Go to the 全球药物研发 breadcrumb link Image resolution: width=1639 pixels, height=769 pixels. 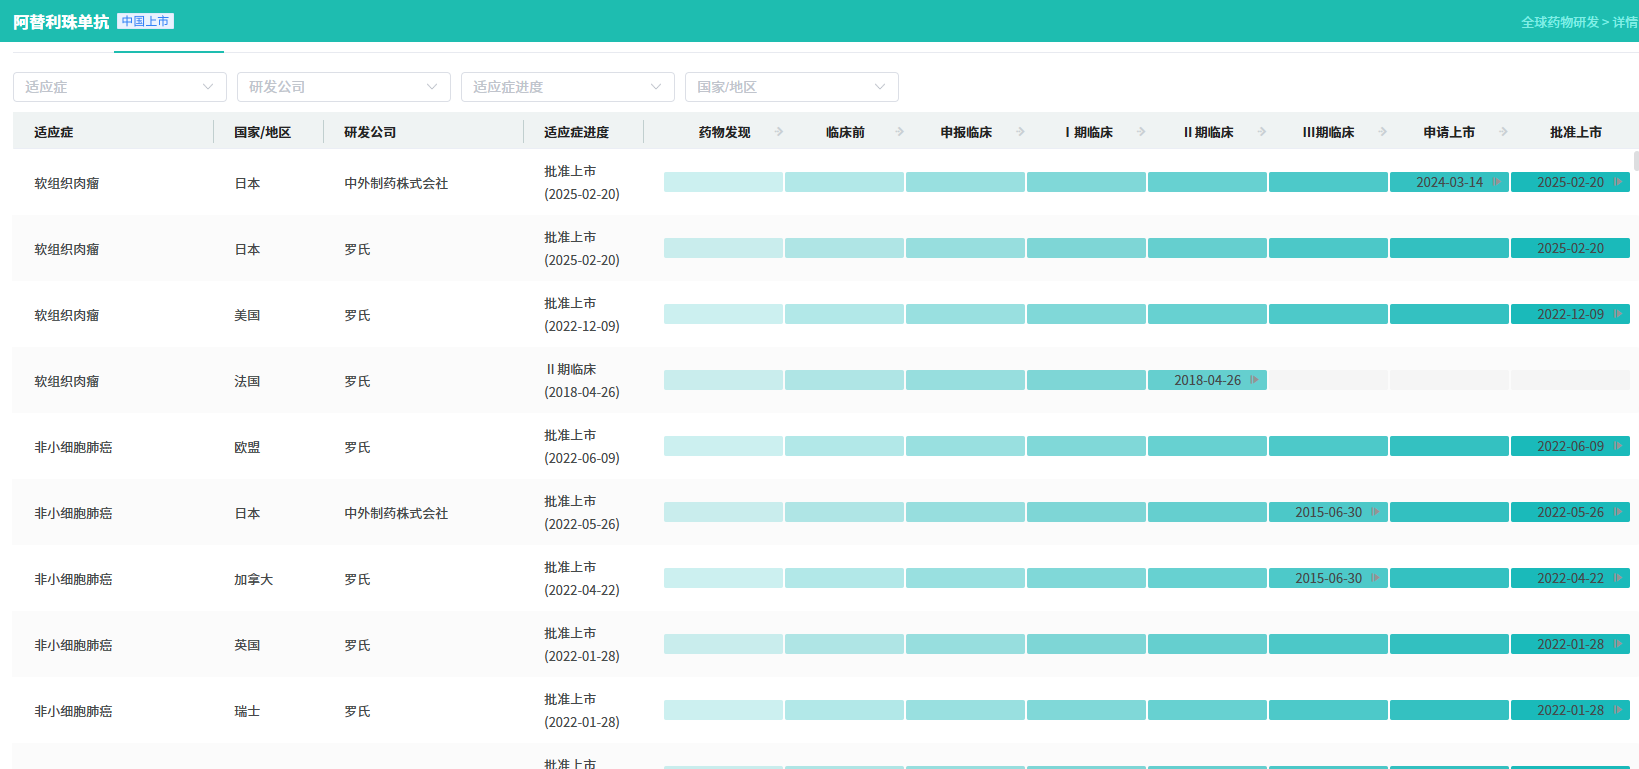(1559, 22)
